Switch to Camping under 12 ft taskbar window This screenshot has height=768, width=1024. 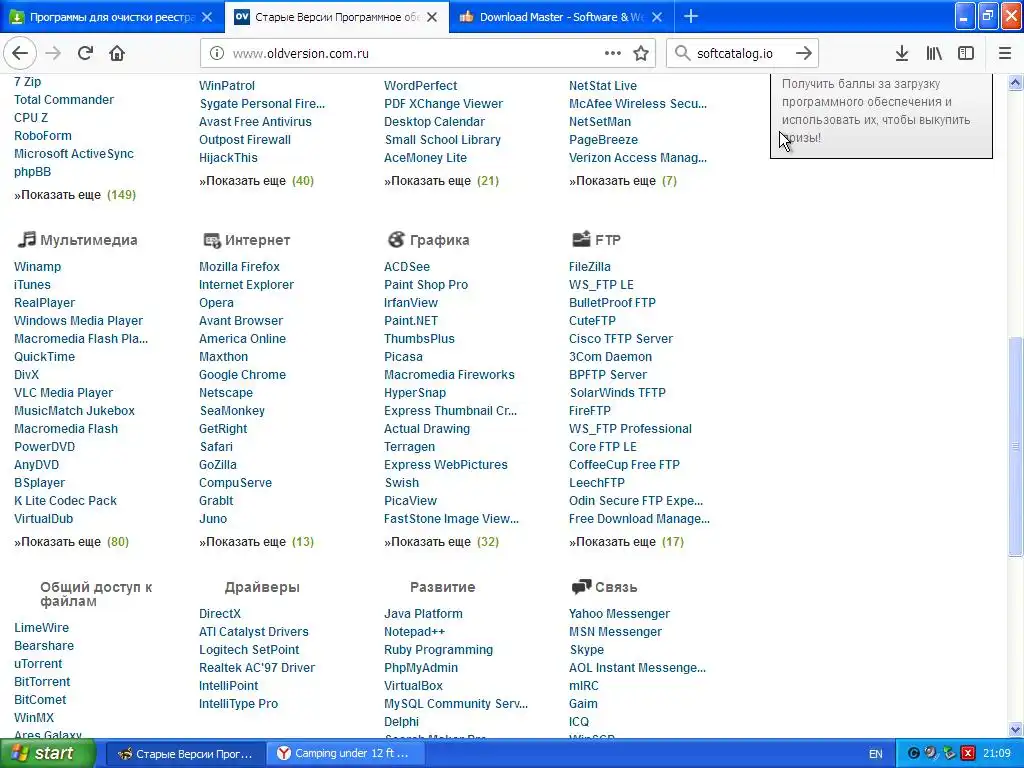tap(348, 754)
